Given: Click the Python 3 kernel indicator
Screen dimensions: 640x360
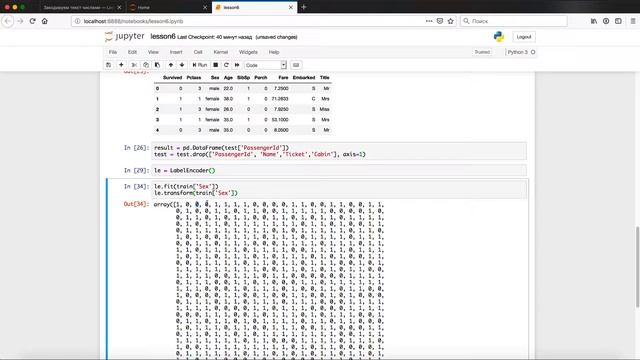Looking at the screenshot, I should click(x=521, y=52).
